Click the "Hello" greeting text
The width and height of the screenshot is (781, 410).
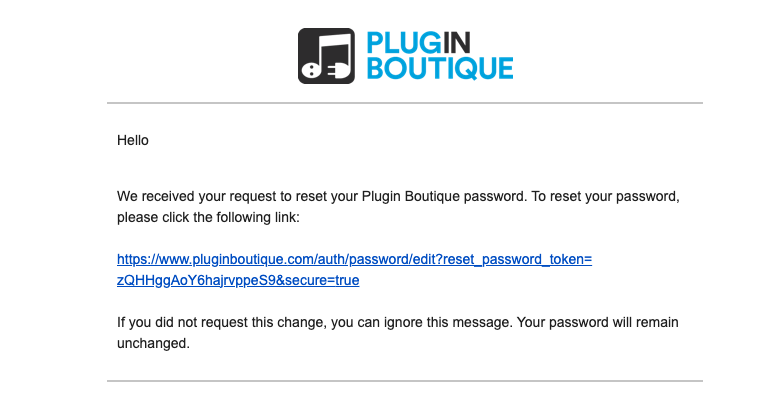point(132,140)
